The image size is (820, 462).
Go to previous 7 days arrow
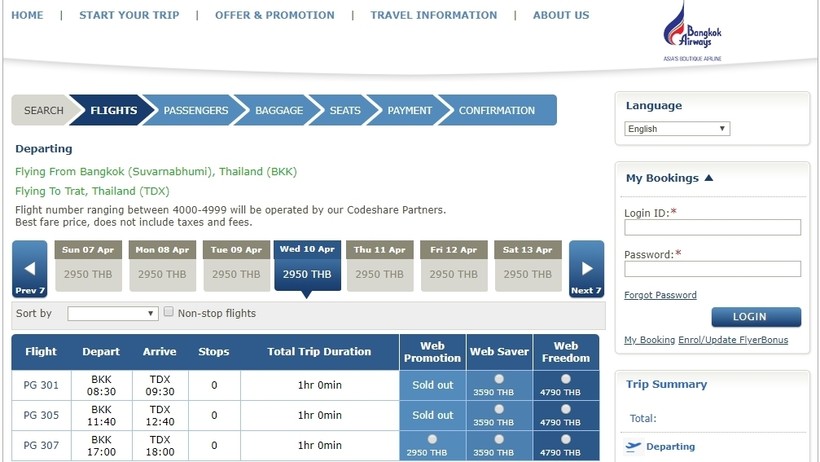(x=29, y=269)
